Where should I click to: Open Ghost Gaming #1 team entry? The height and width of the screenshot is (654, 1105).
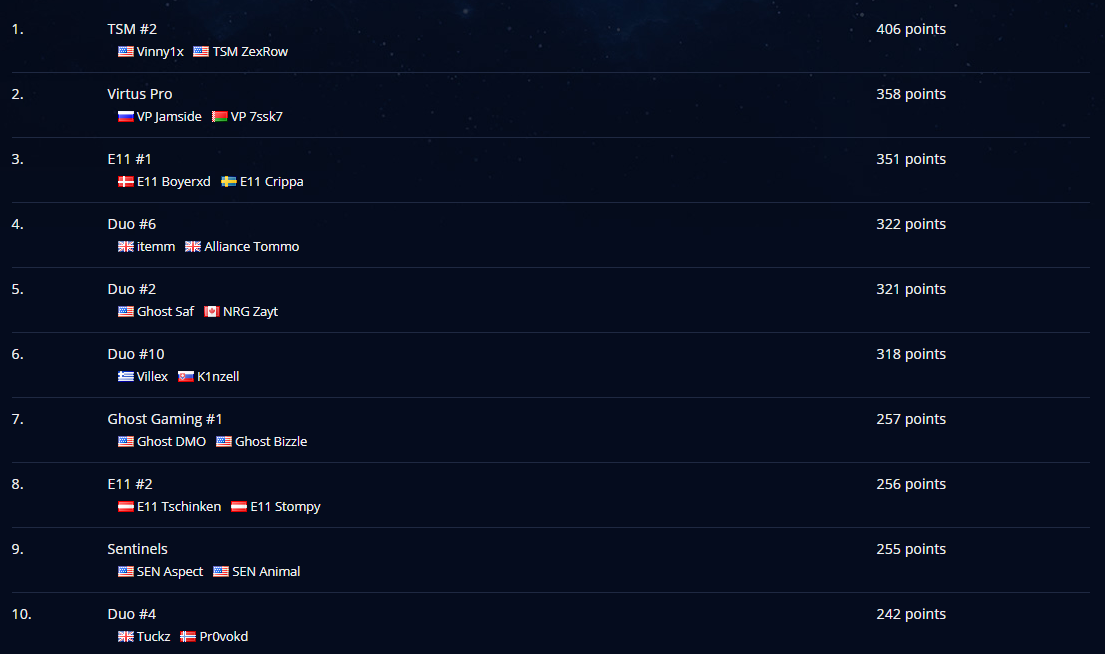[165, 419]
